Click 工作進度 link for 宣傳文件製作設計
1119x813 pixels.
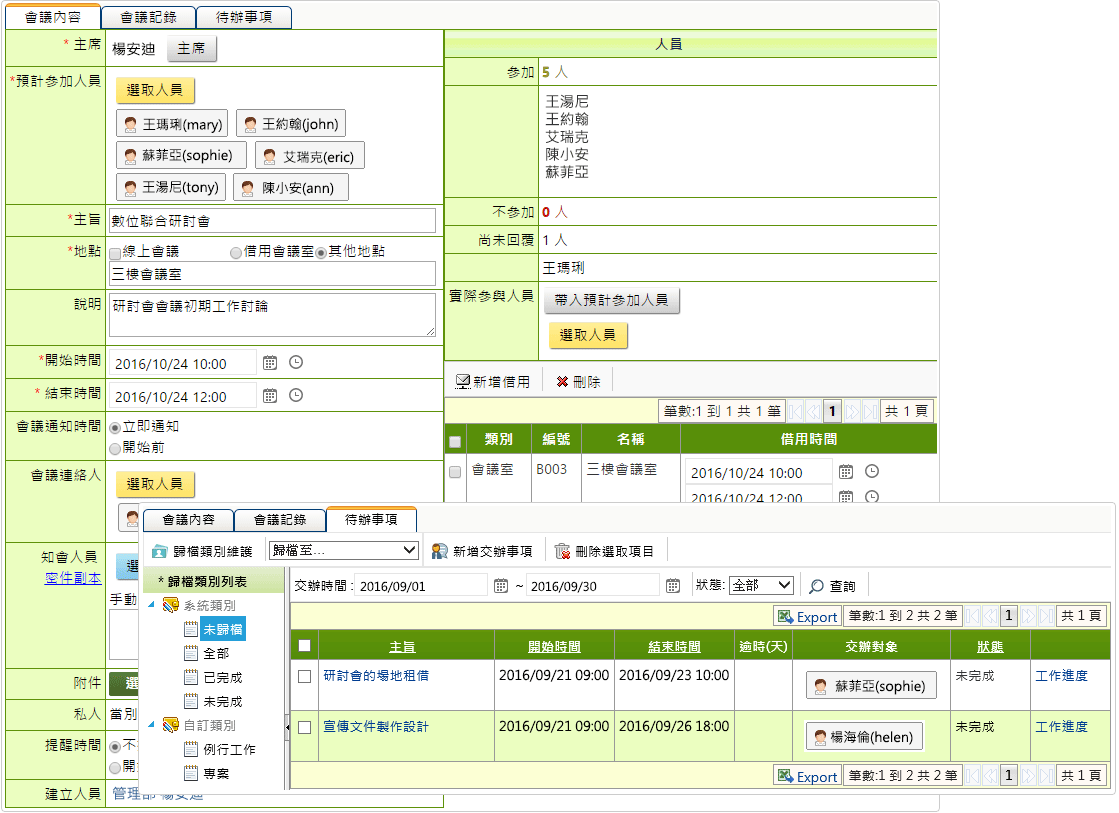[x=1061, y=727]
